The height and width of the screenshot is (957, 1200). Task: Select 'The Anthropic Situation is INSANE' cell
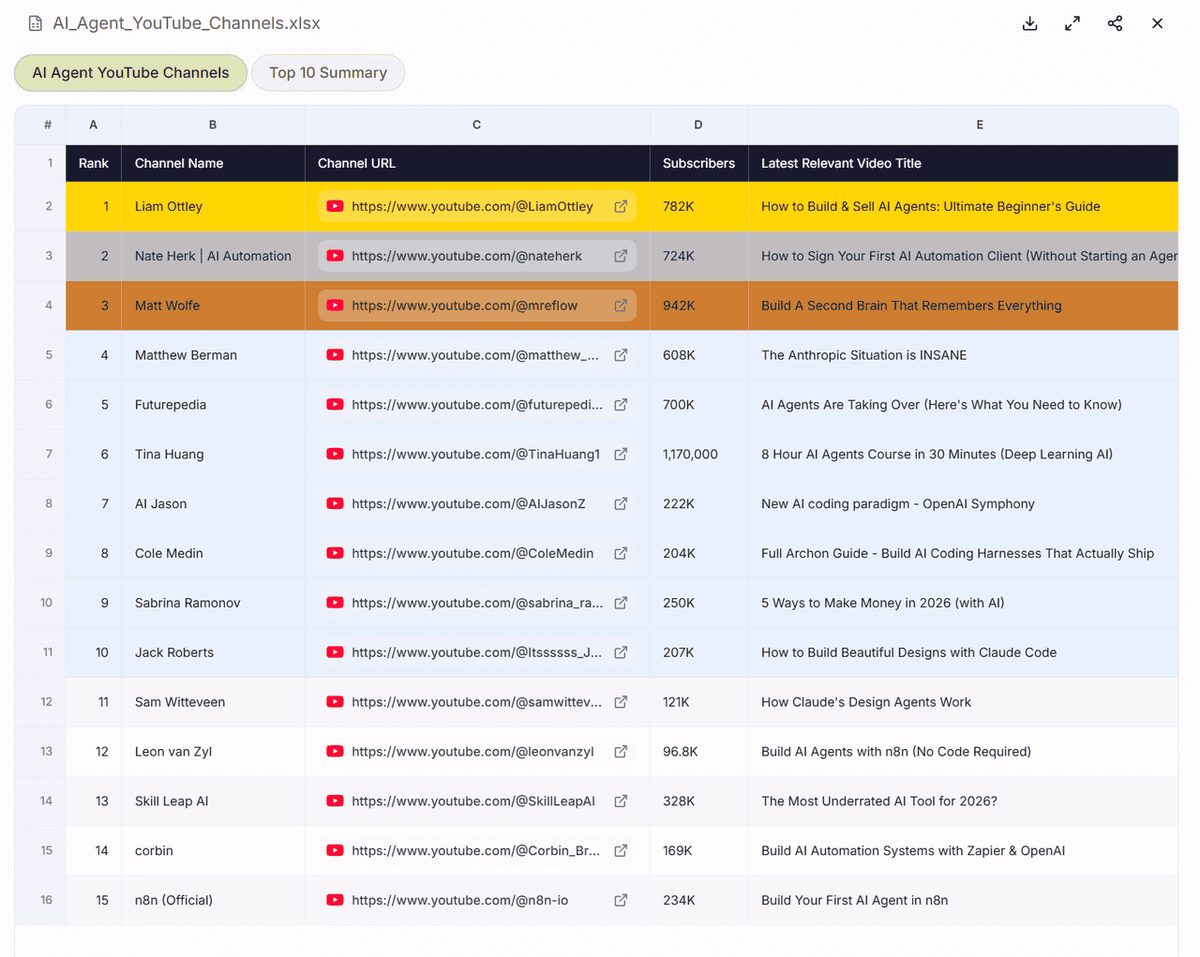point(963,355)
